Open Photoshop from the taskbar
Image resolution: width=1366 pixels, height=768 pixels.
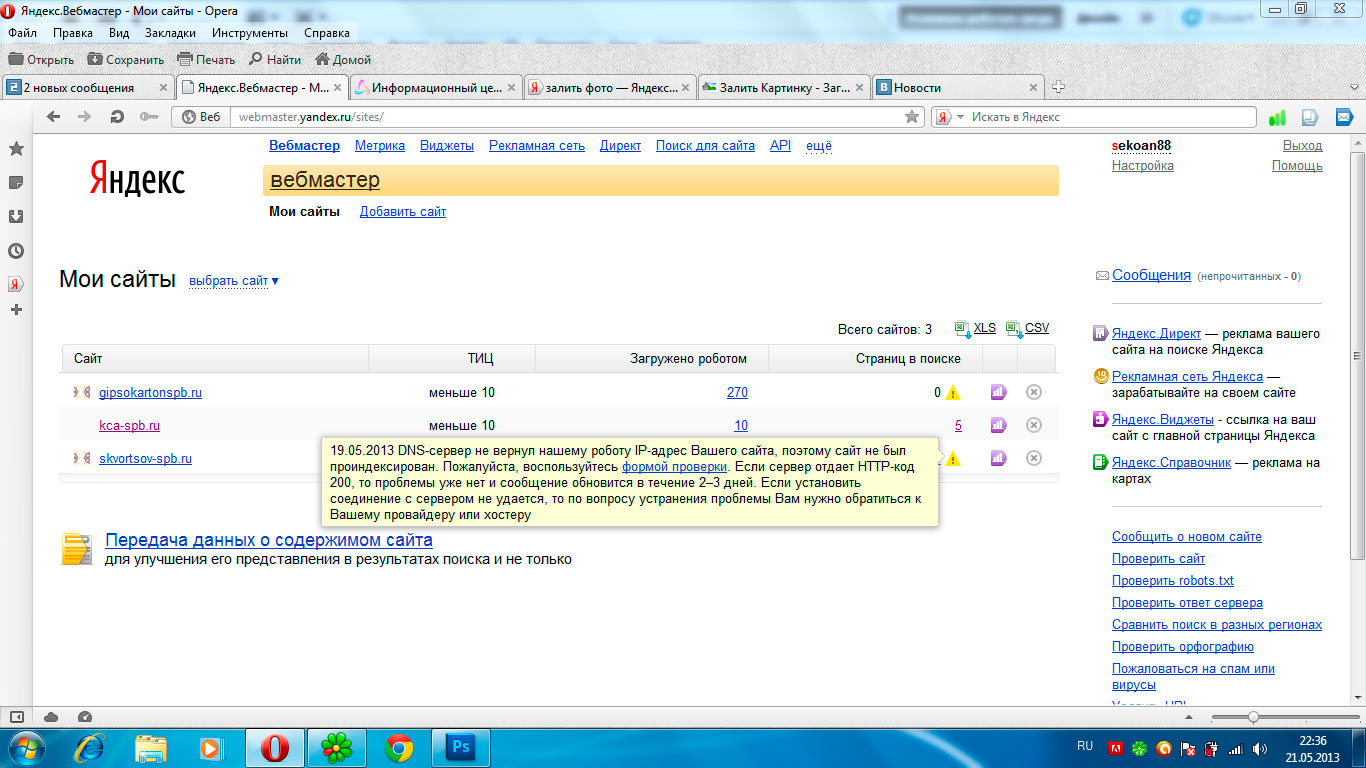tap(461, 747)
